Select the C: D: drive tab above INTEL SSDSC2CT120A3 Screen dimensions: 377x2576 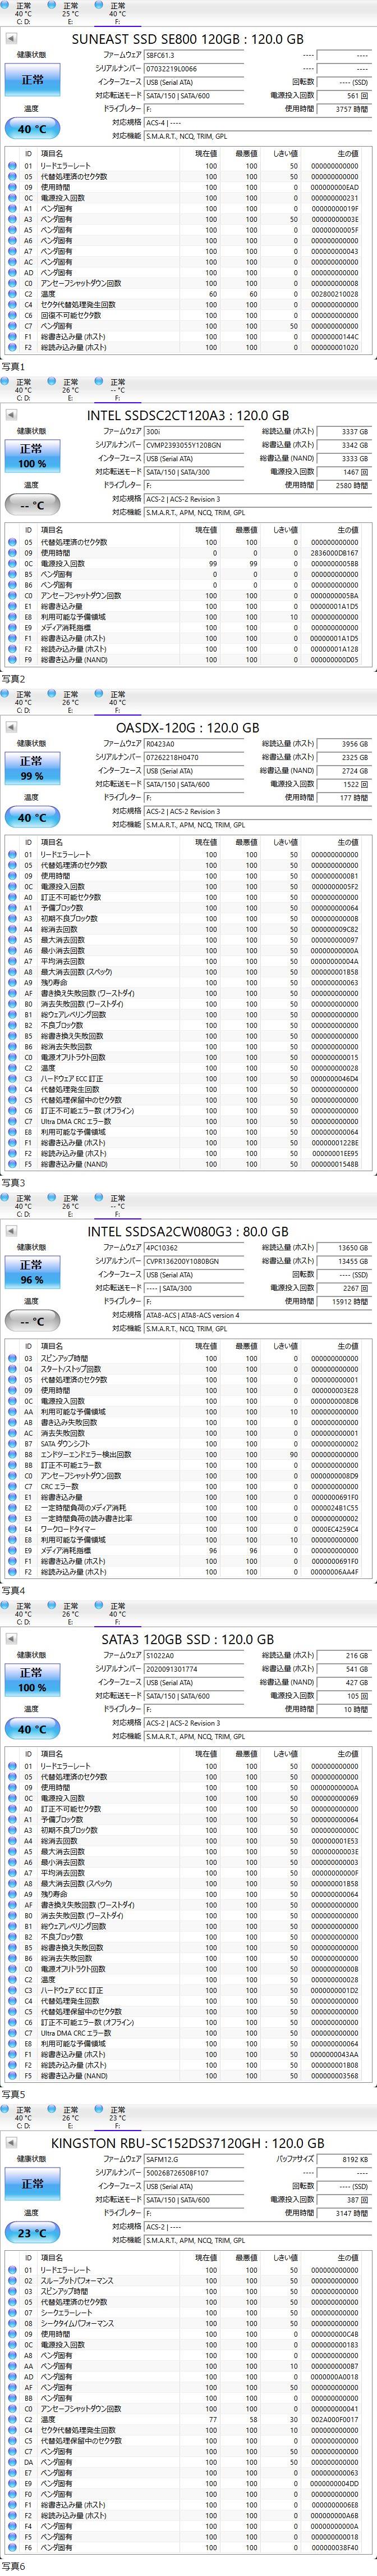pos(23,387)
